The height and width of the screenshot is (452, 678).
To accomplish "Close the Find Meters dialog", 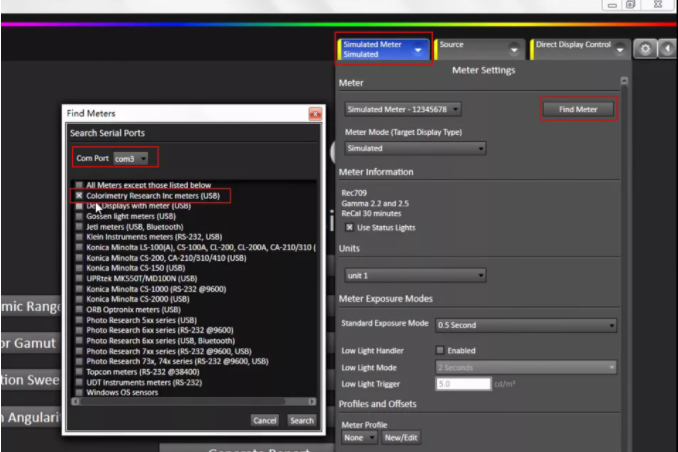I will (x=315, y=114).
